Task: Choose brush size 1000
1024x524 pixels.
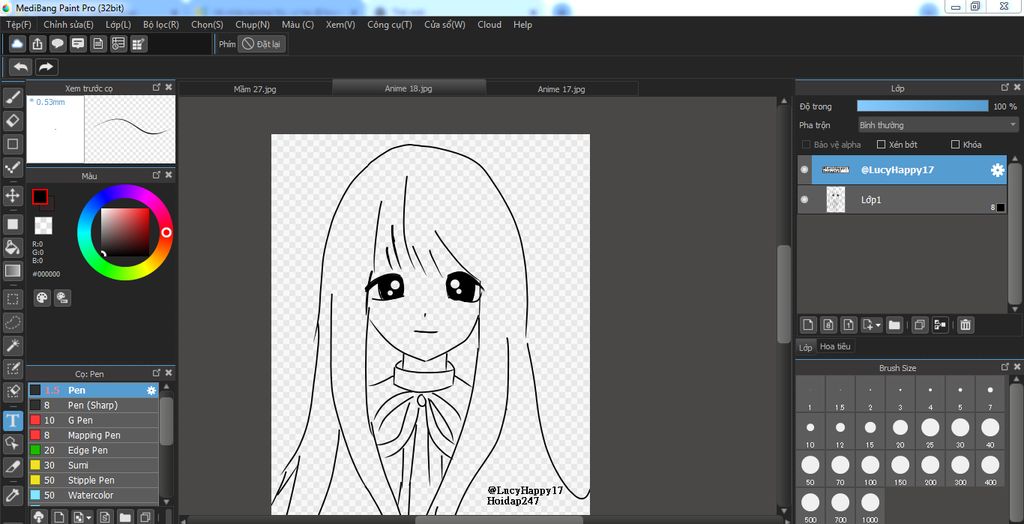Action: [869, 507]
